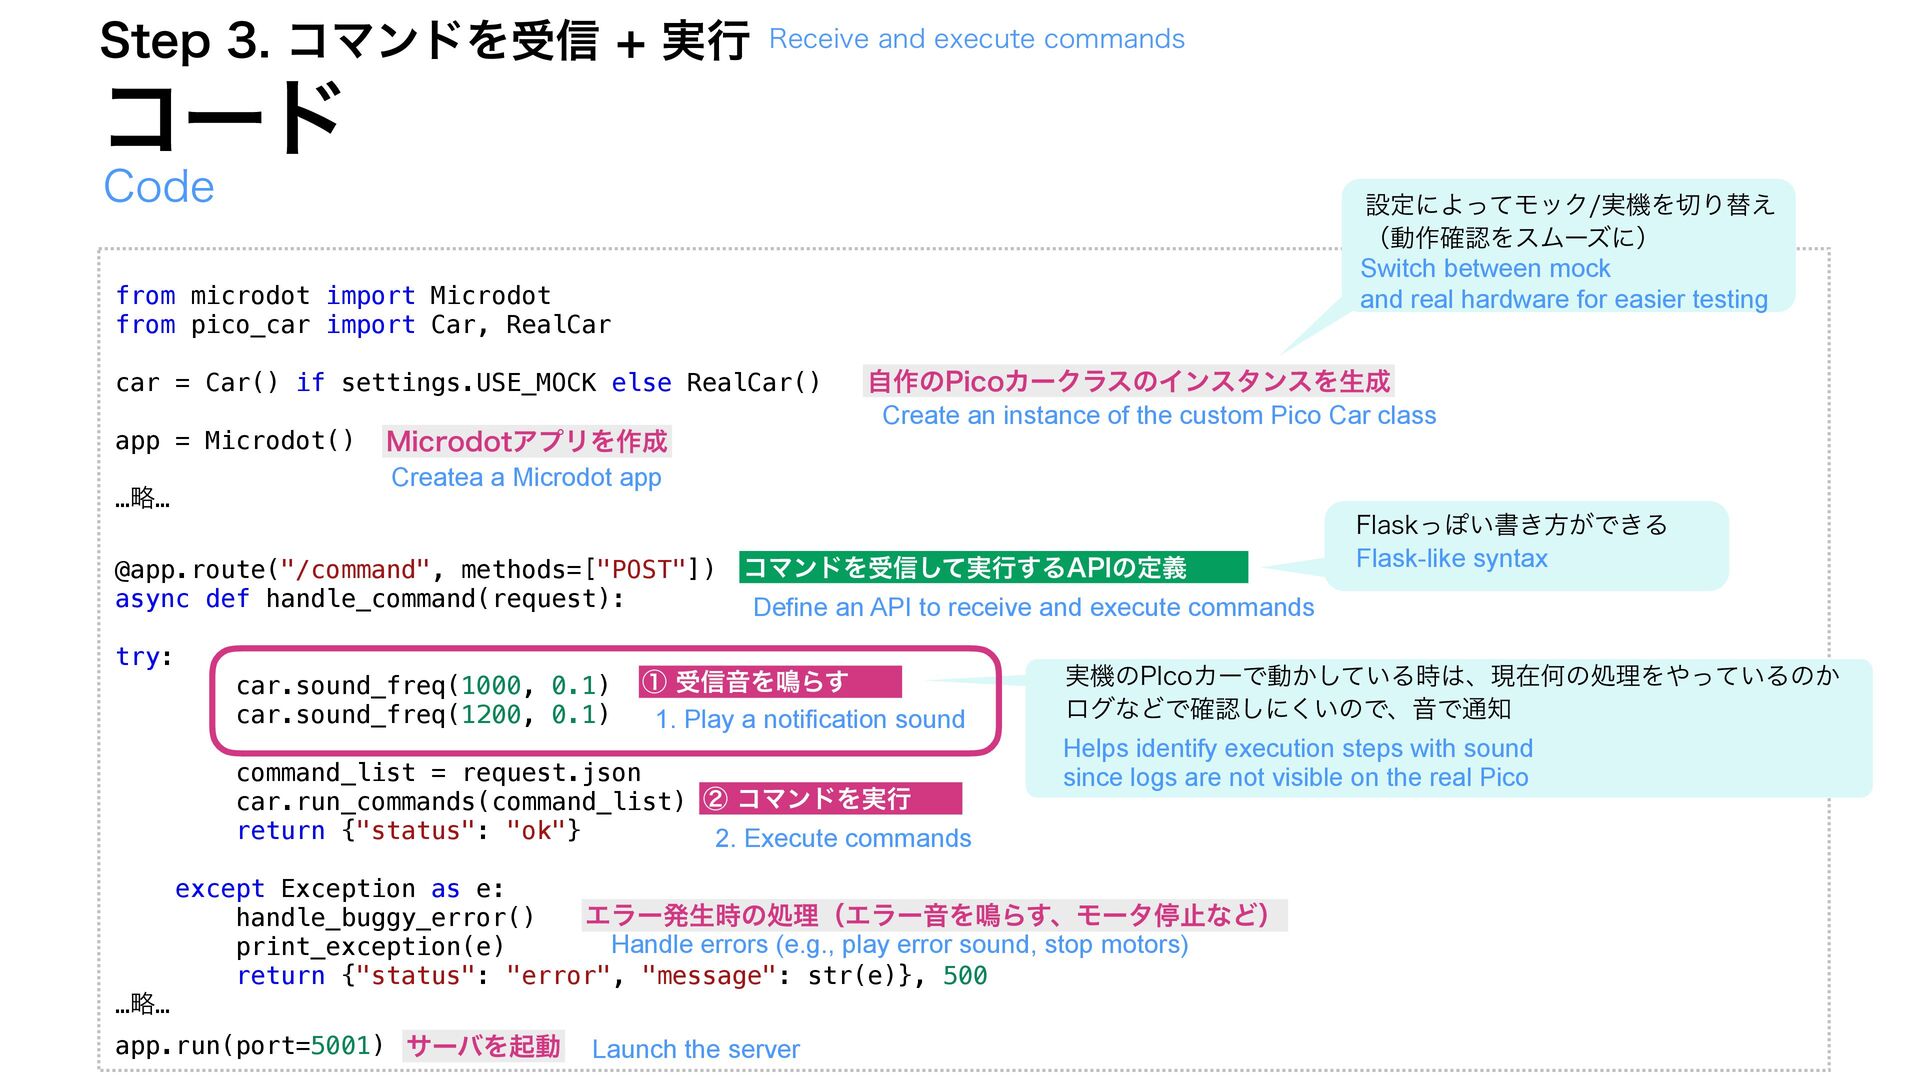This screenshot has height=1080, width=1920.
Task: Click the '@app.route' decorator code line
Action: point(415,570)
